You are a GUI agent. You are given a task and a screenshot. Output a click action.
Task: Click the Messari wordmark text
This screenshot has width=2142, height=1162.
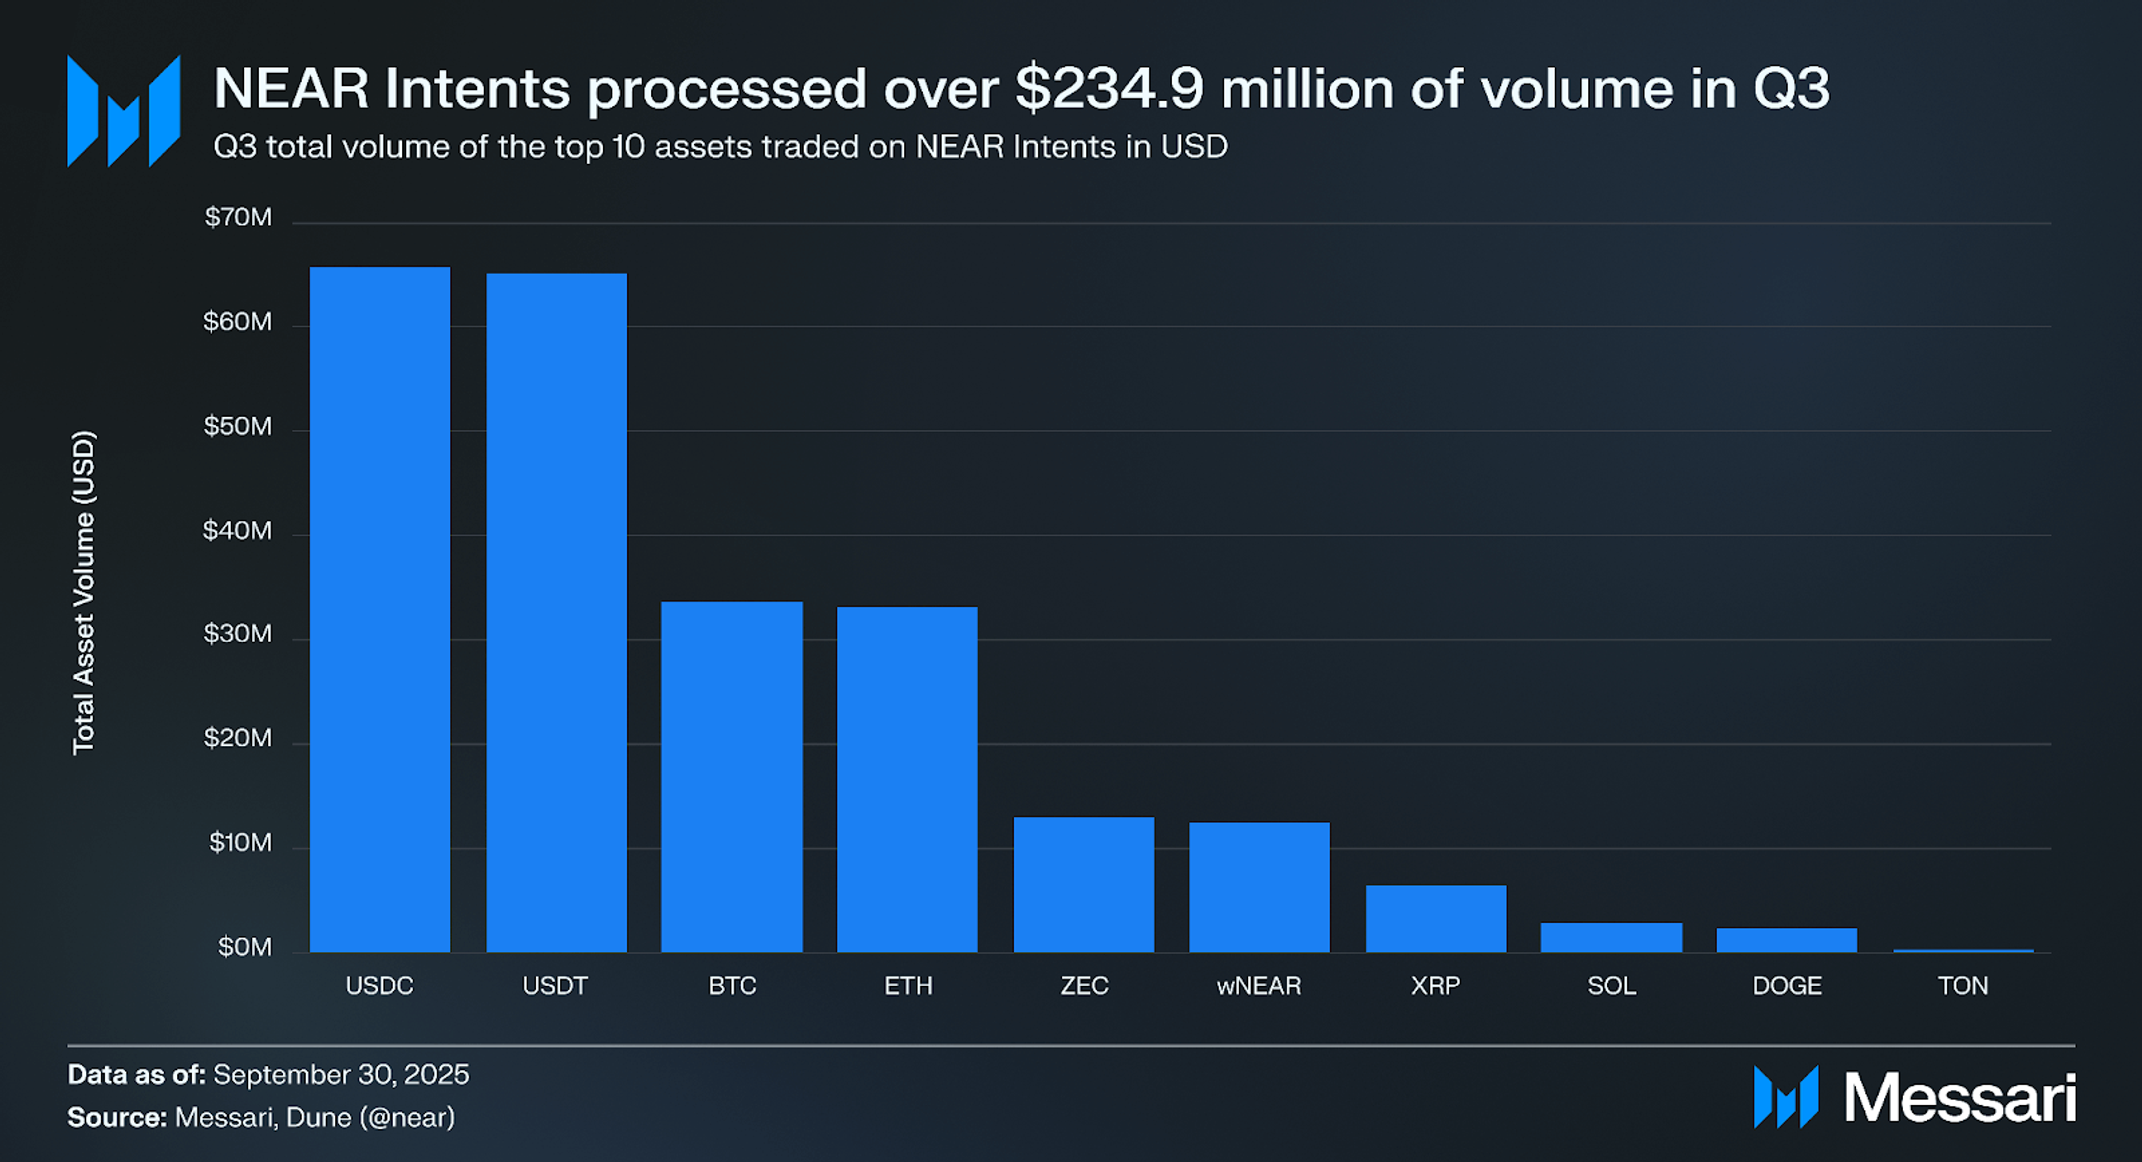[x=1959, y=1098]
